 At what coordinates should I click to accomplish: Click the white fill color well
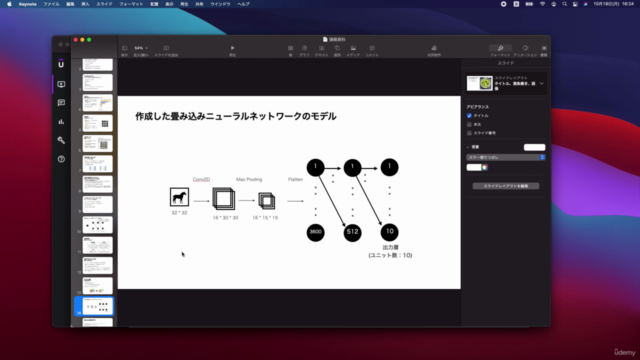[x=474, y=167]
